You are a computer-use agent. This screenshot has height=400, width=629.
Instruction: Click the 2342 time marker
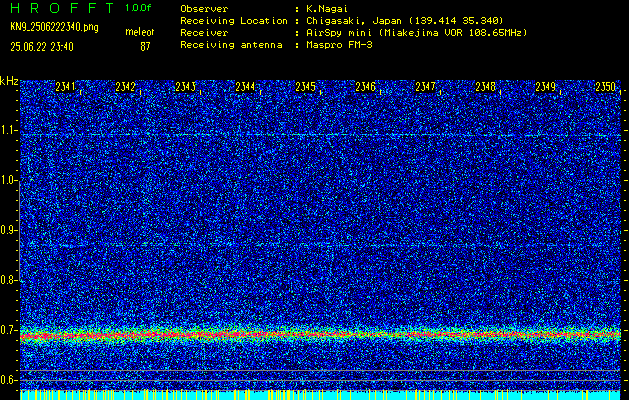pos(126,87)
